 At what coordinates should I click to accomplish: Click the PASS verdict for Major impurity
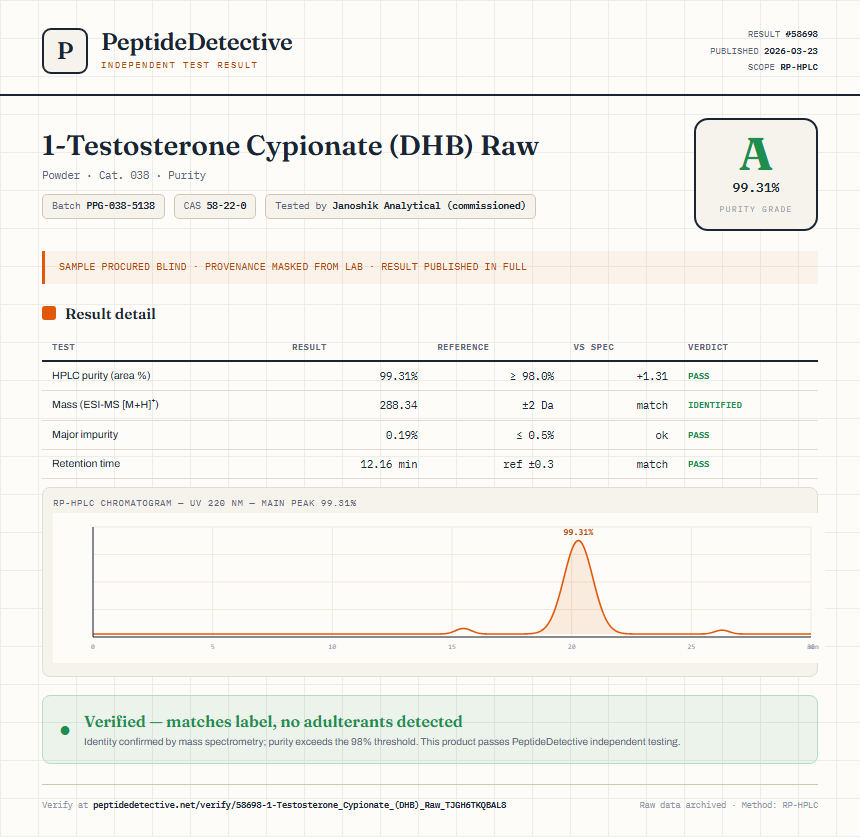pos(699,435)
